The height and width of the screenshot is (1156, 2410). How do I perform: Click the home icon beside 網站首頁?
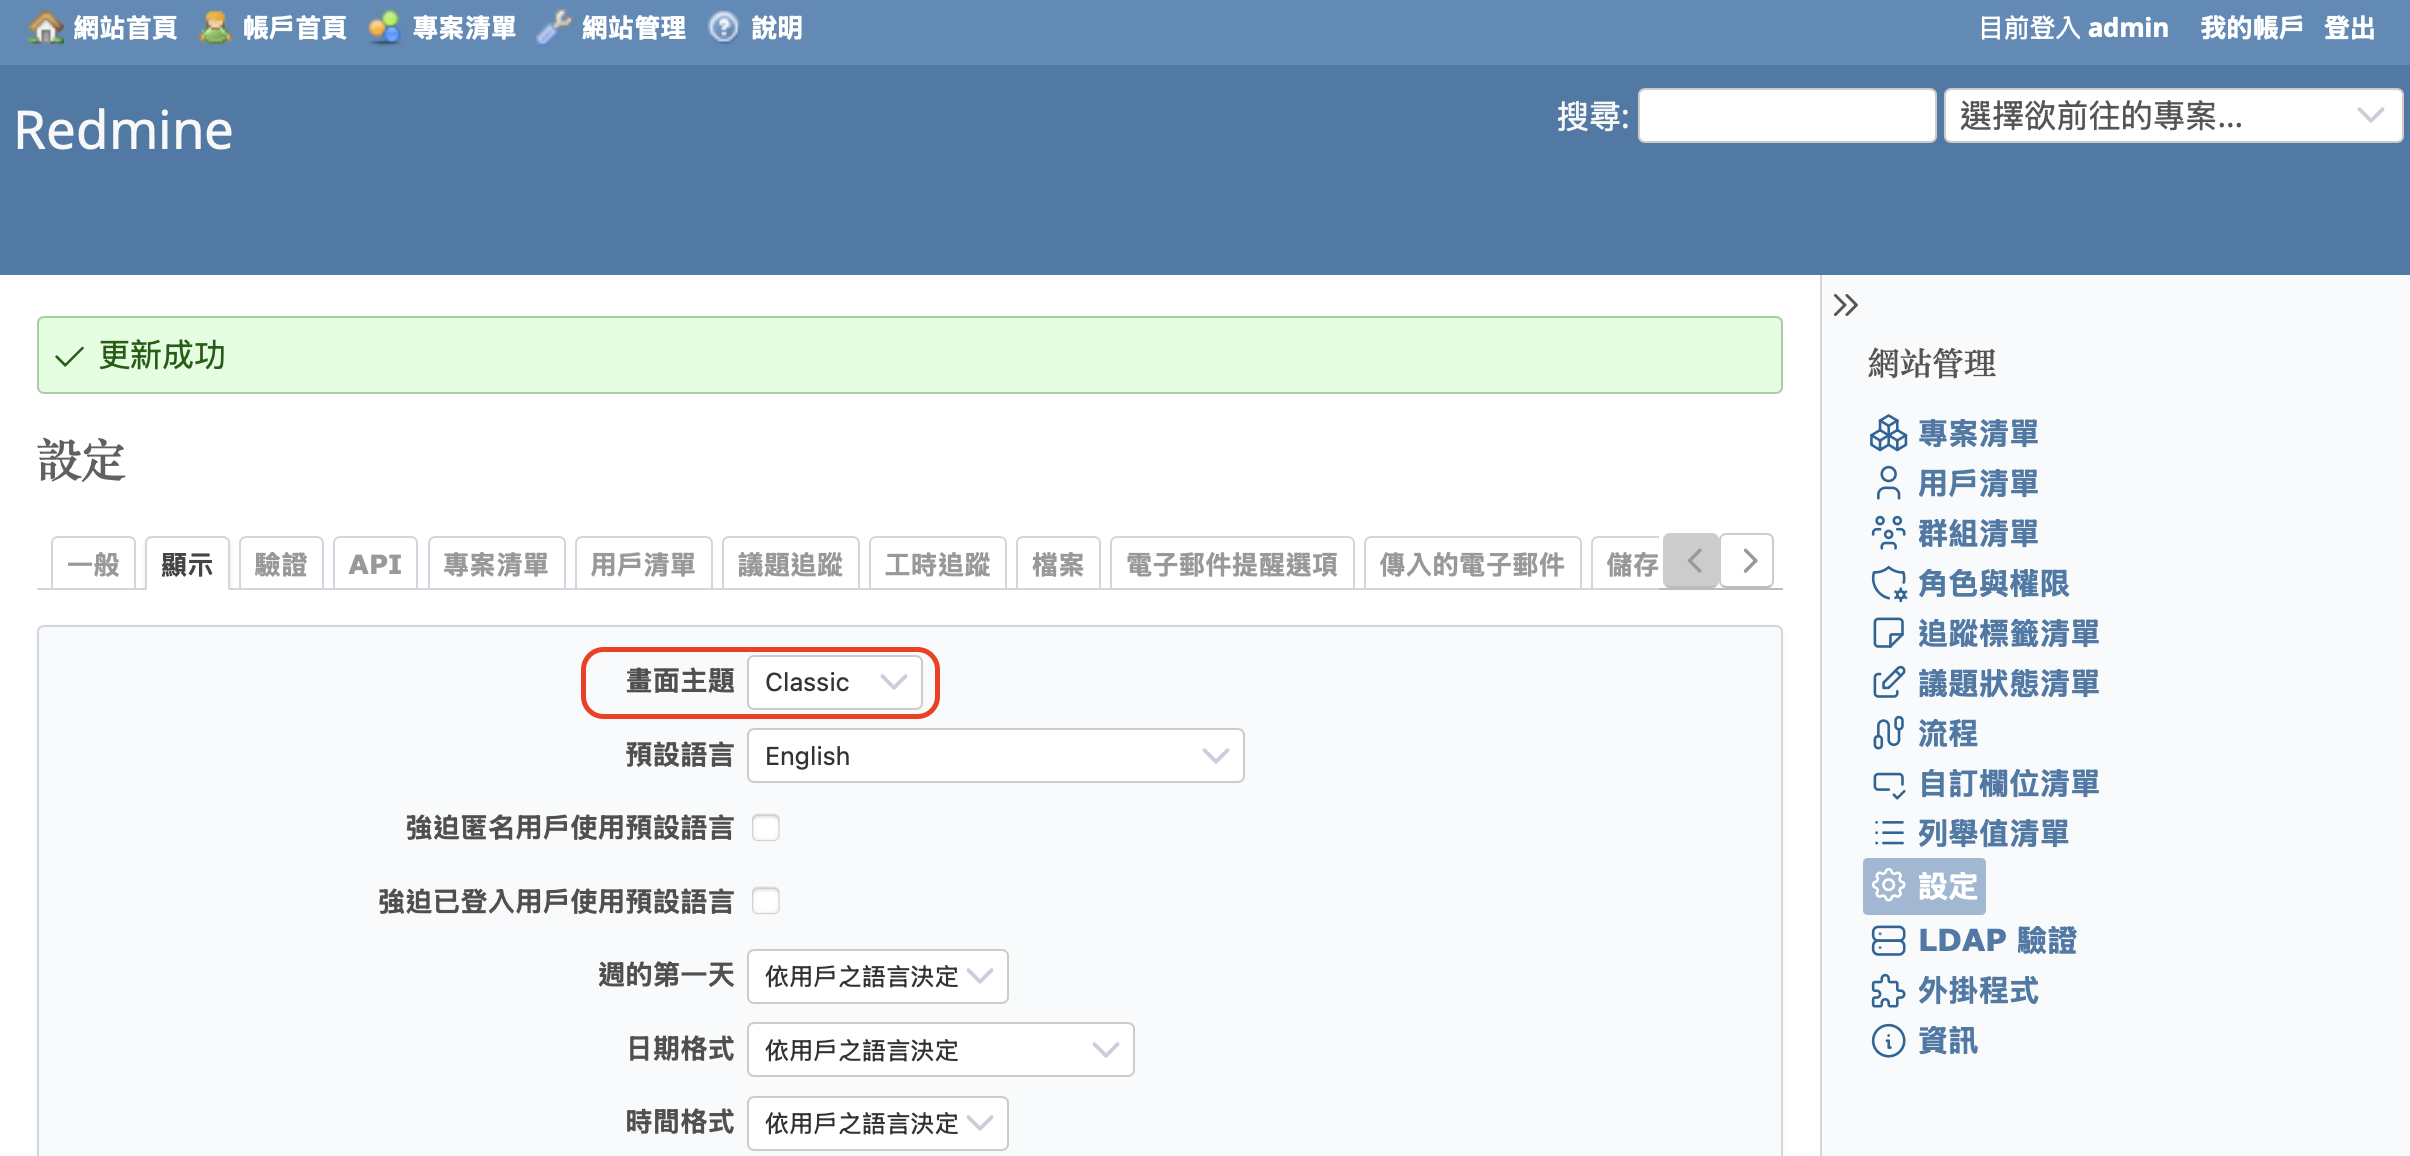coord(45,28)
